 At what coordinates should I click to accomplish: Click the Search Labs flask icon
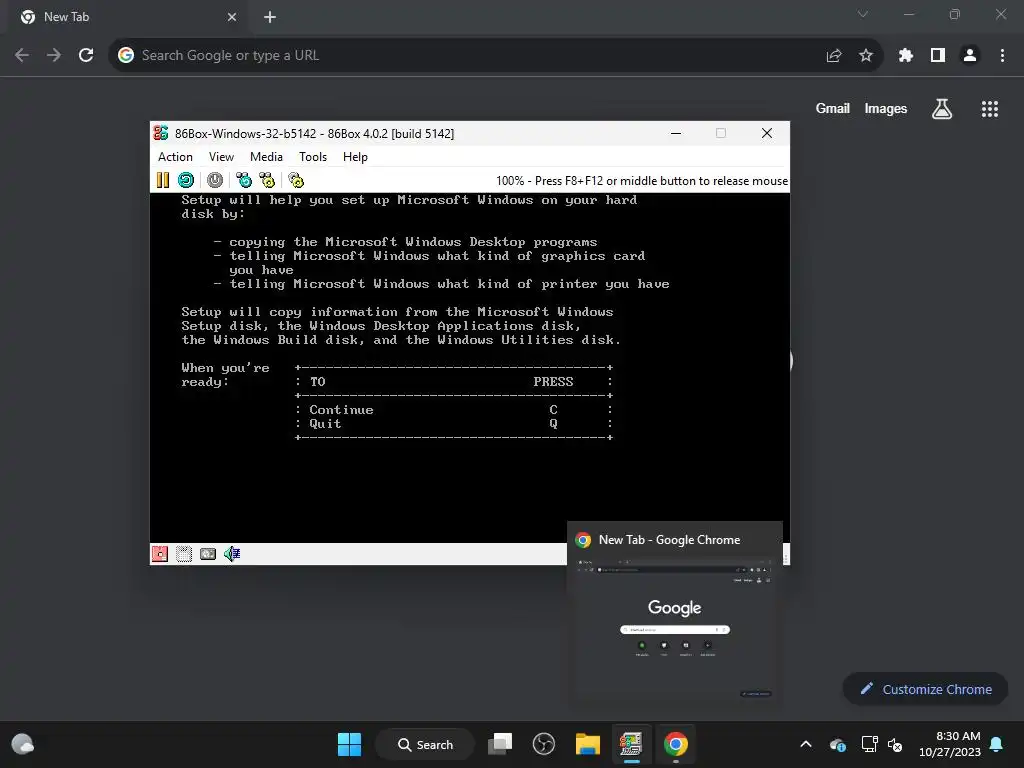tap(942, 108)
